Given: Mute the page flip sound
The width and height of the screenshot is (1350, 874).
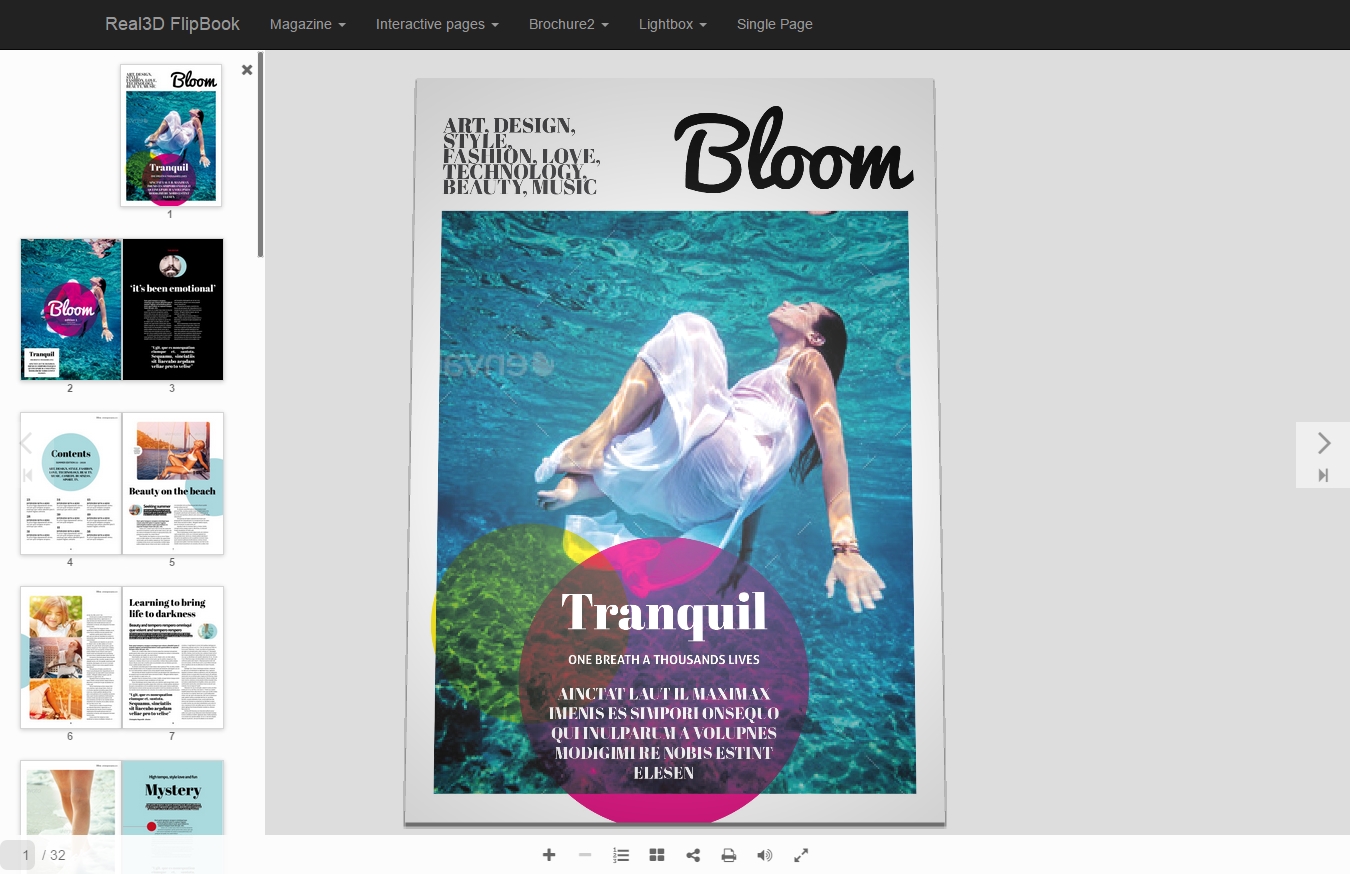Looking at the screenshot, I should tap(765, 855).
